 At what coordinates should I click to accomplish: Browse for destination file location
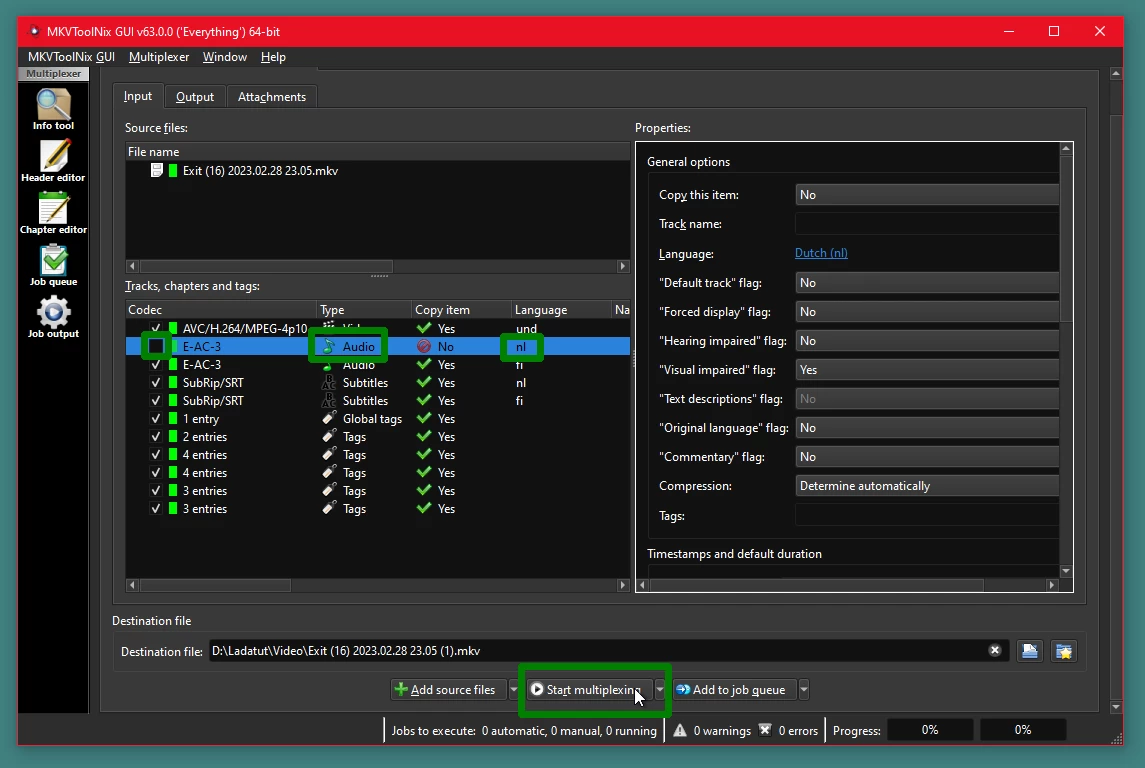tap(1030, 651)
